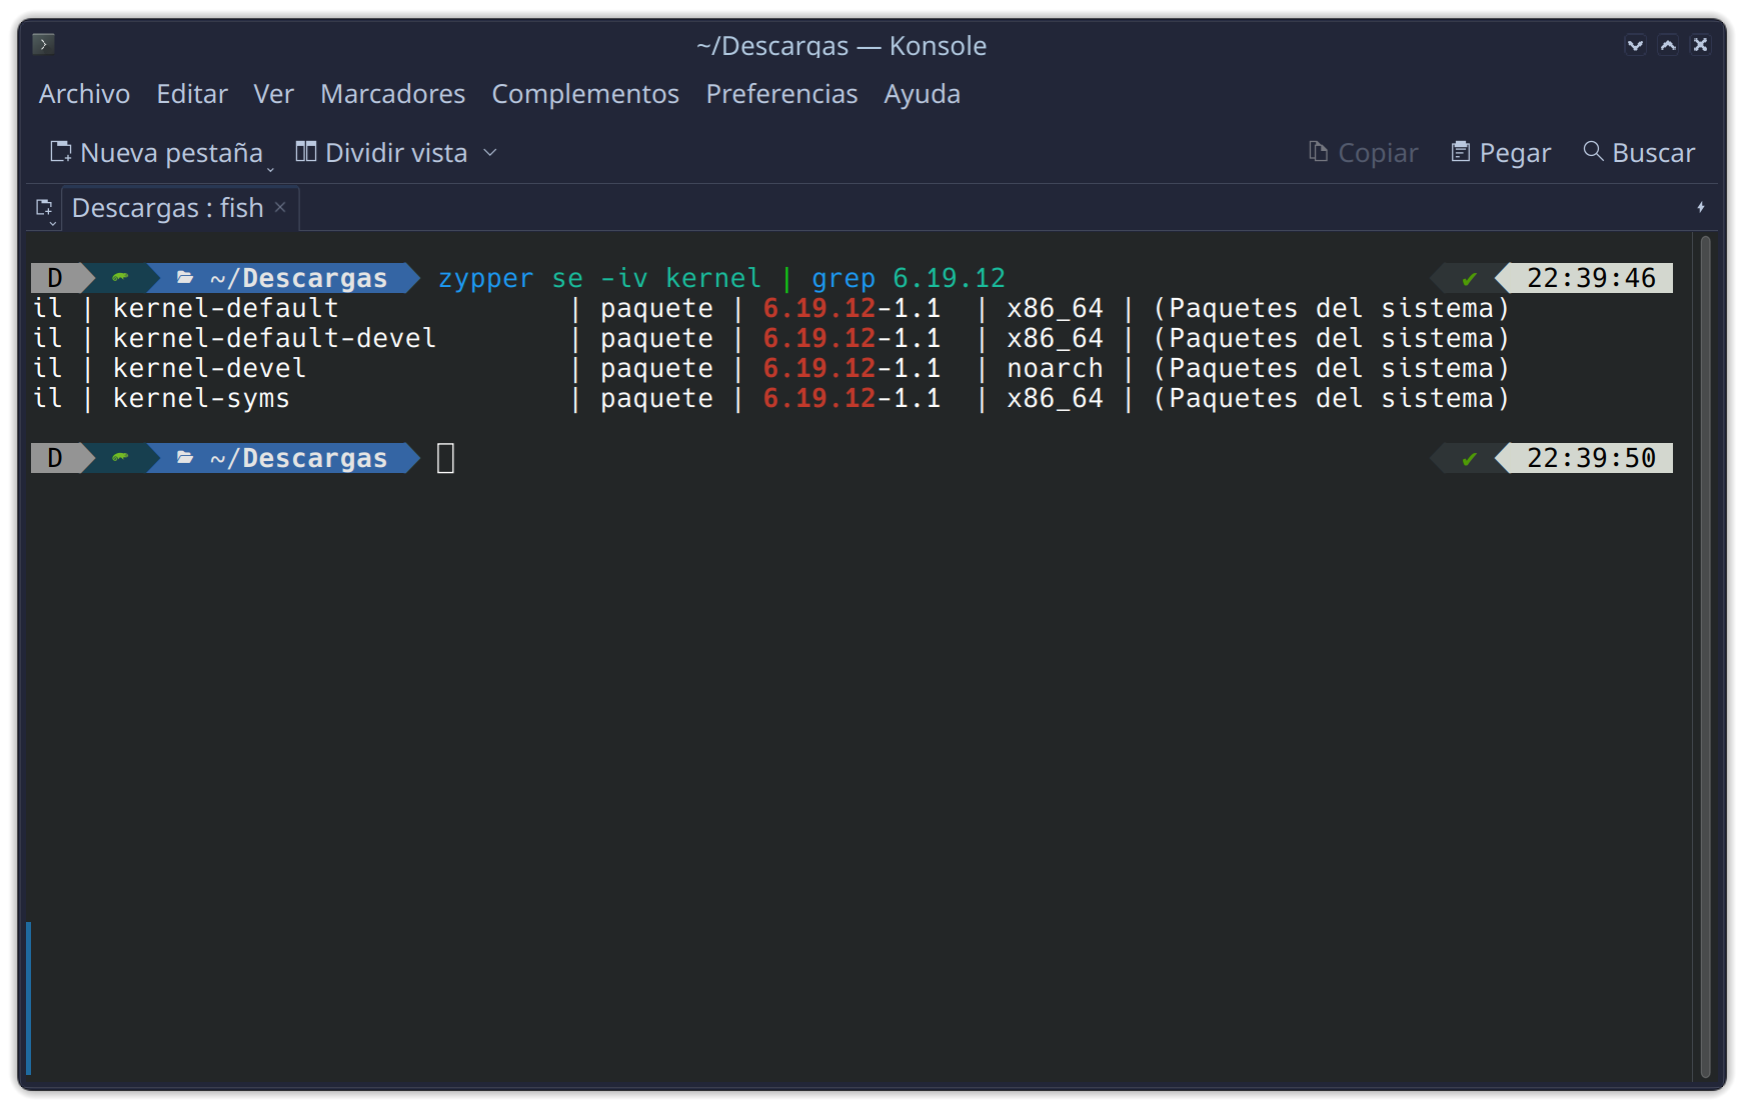Click the Copiar toolbar icon
1744x1108 pixels.
(x=1318, y=152)
